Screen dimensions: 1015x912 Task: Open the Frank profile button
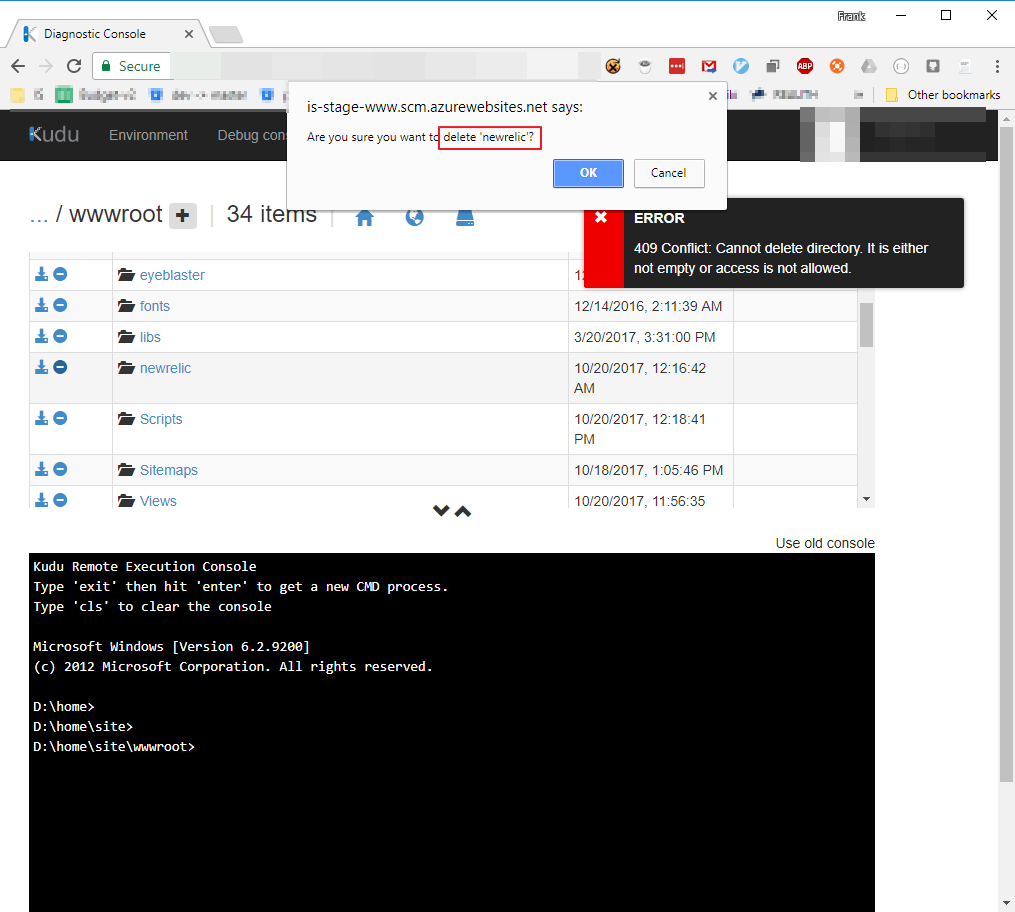pos(851,16)
